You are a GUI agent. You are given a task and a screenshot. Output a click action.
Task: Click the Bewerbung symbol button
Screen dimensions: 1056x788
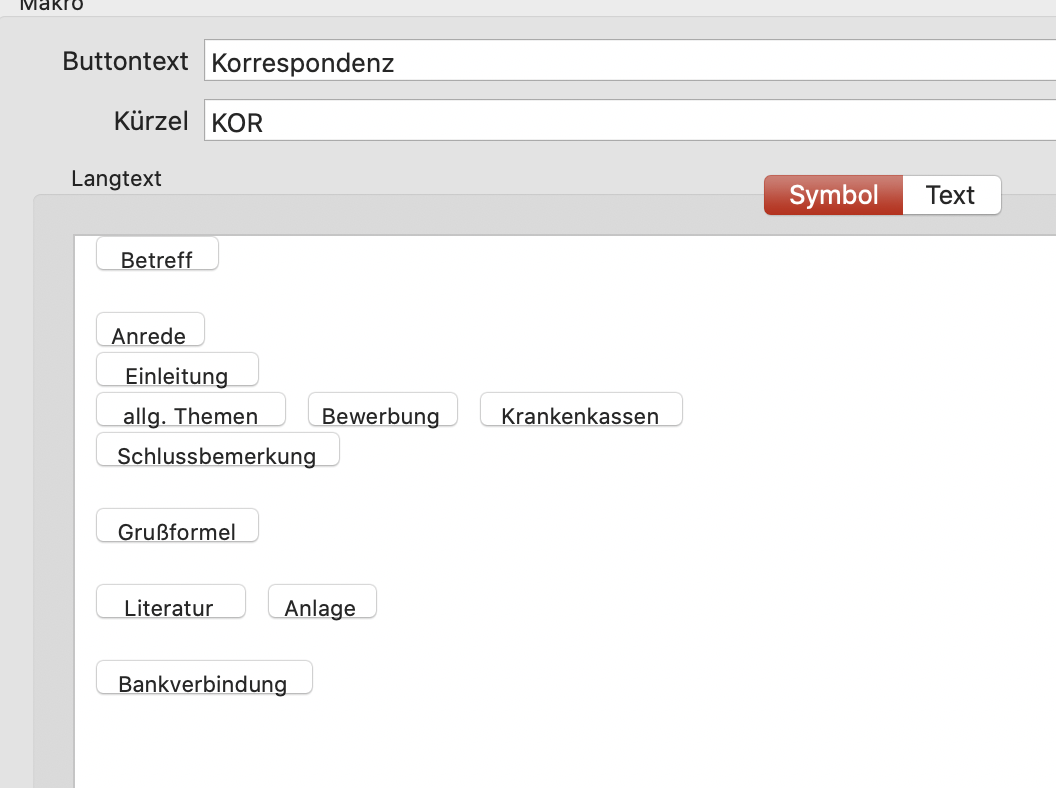click(x=383, y=410)
